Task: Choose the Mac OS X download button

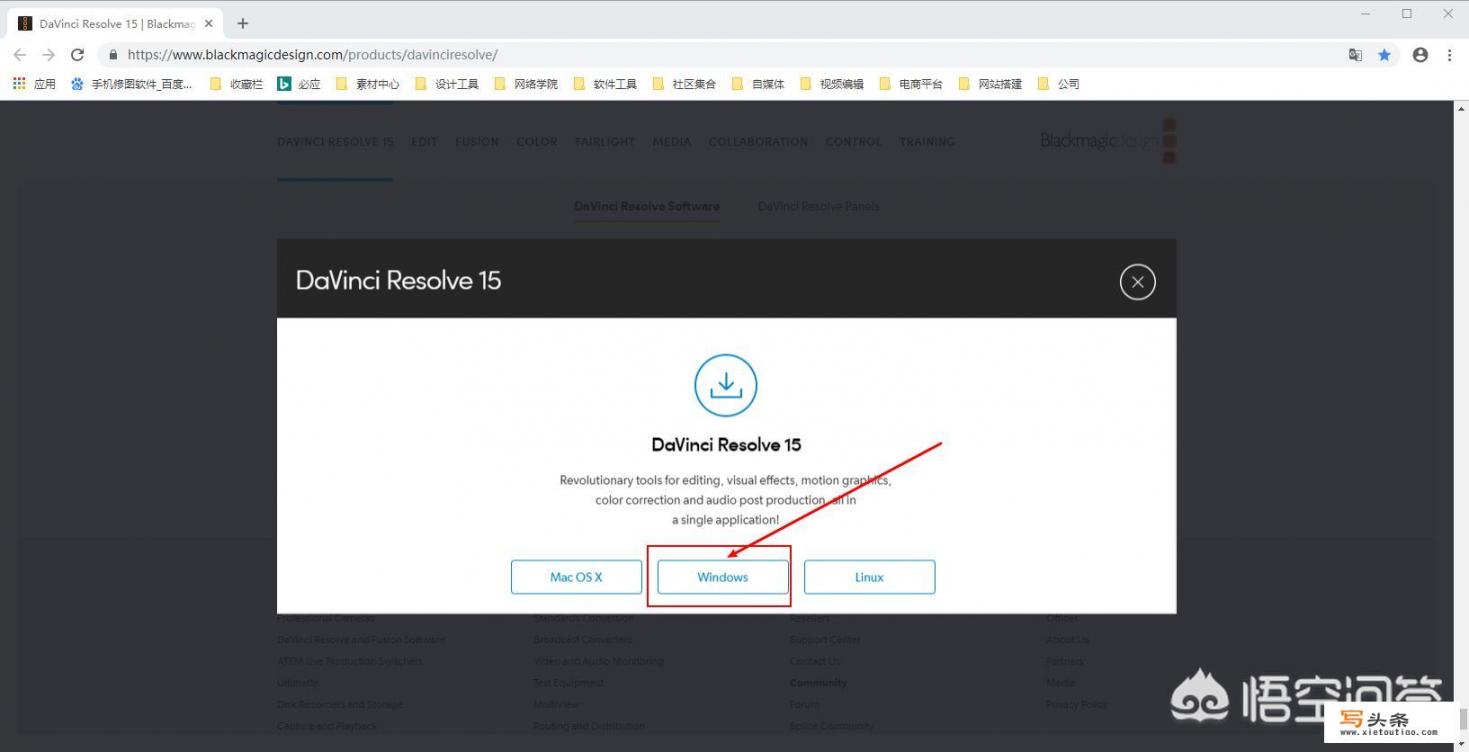Action: click(x=576, y=577)
